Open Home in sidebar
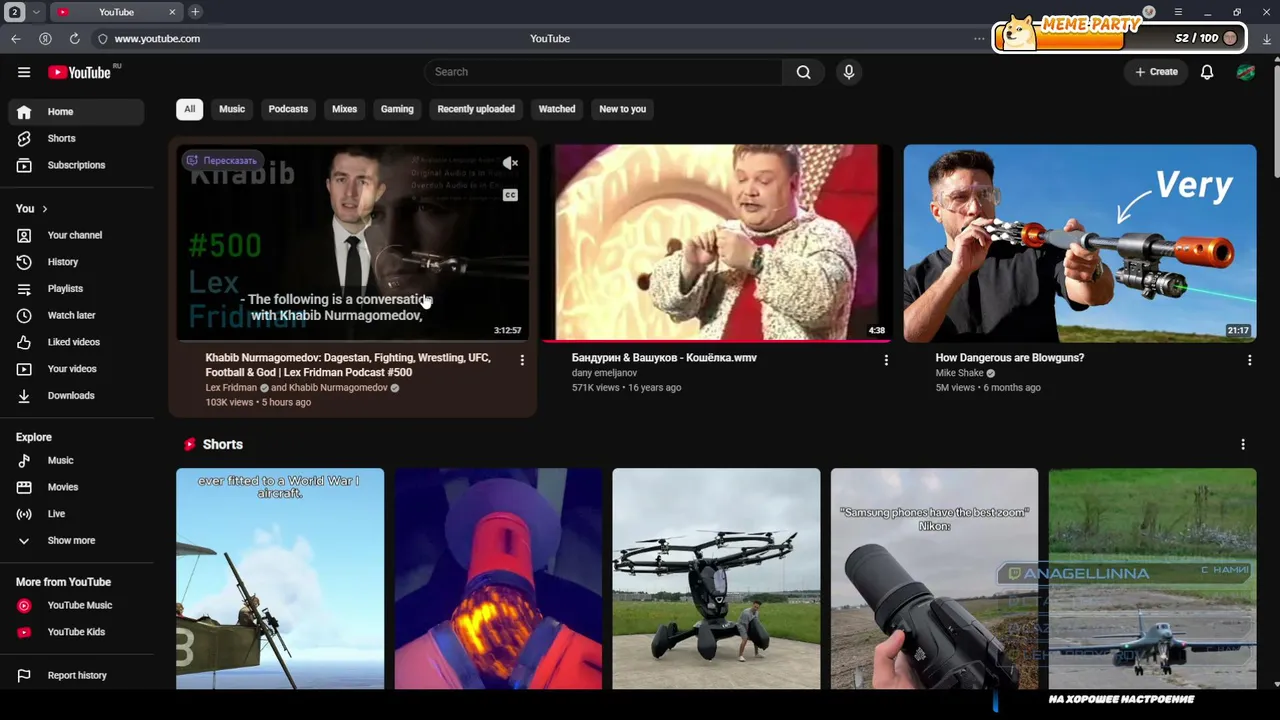This screenshot has width=1280, height=720. pyautogui.click(x=76, y=112)
